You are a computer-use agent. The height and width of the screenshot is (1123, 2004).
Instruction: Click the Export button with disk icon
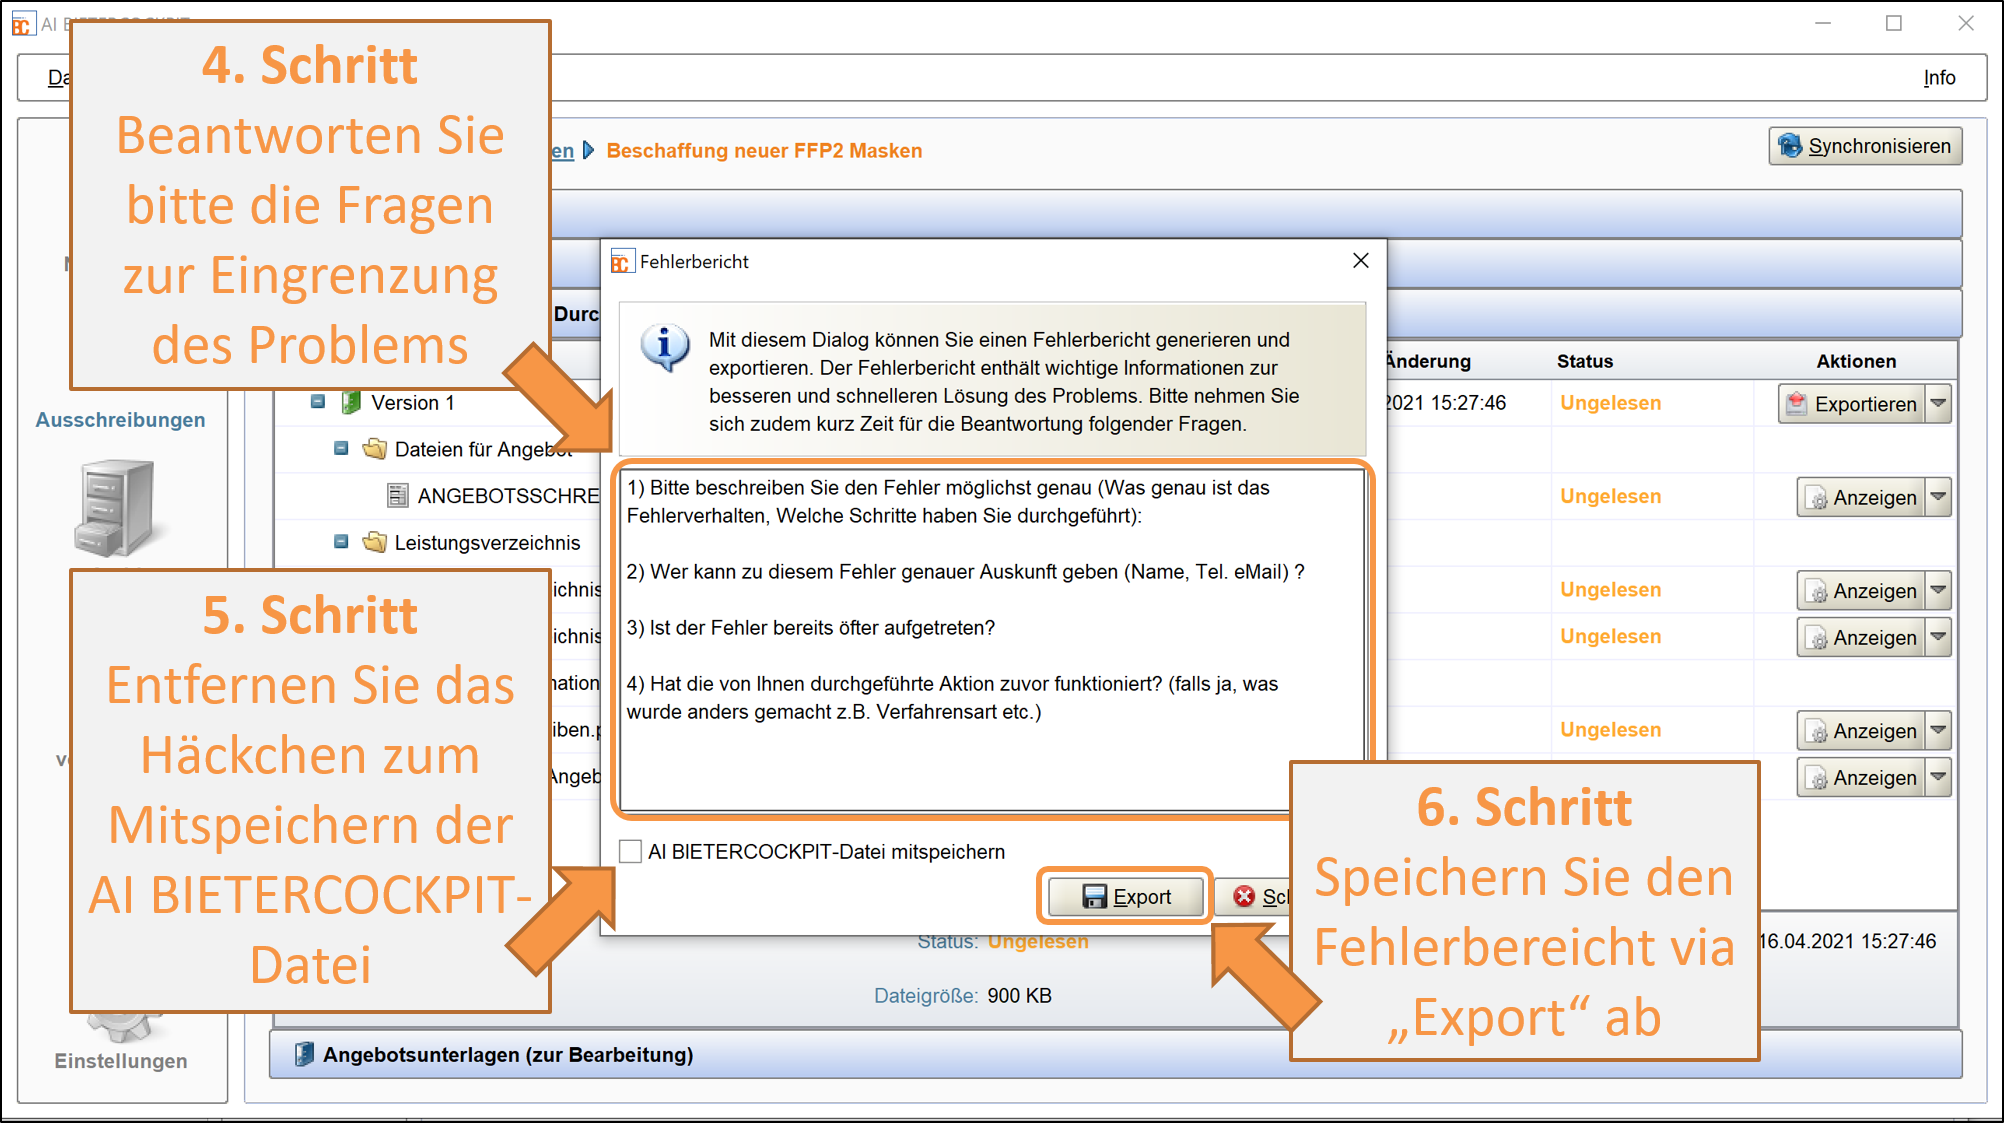(1126, 896)
